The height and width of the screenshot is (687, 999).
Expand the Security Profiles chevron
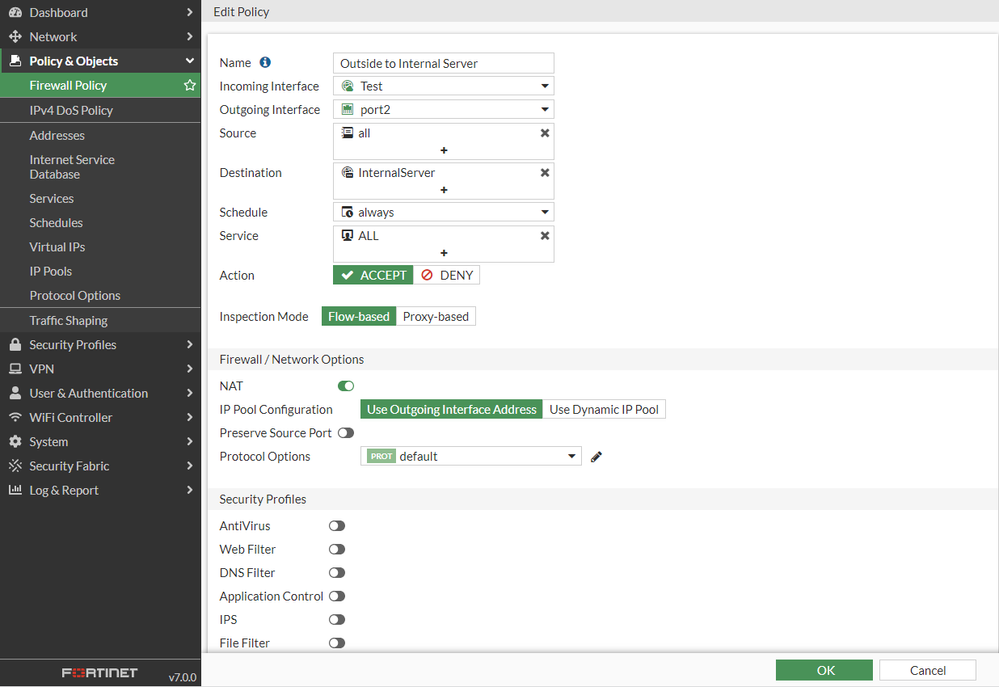[189, 344]
